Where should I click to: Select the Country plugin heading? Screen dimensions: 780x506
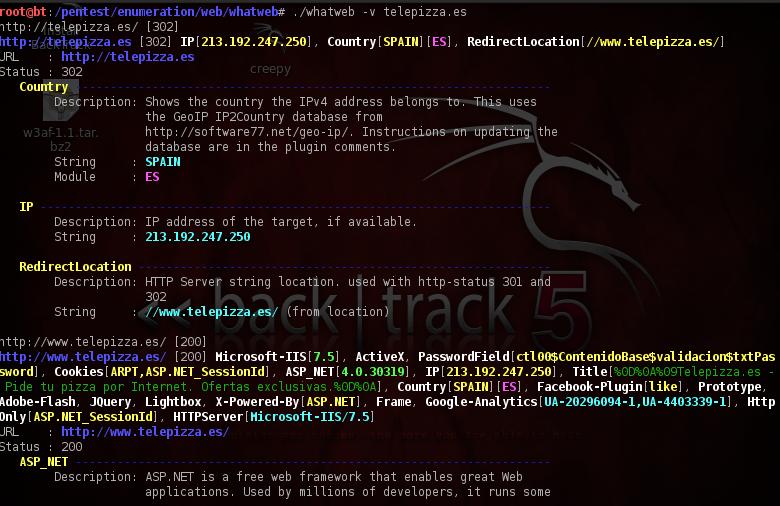tap(44, 87)
